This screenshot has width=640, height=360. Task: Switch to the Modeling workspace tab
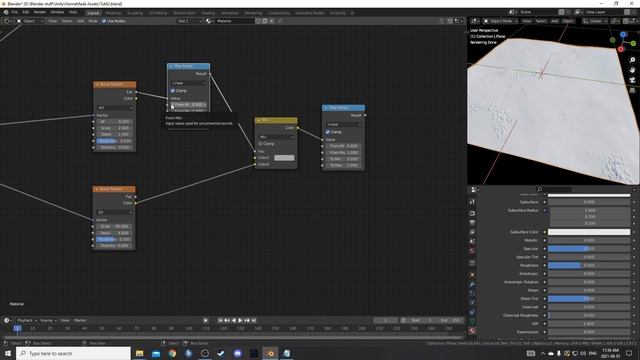click(113, 13)
